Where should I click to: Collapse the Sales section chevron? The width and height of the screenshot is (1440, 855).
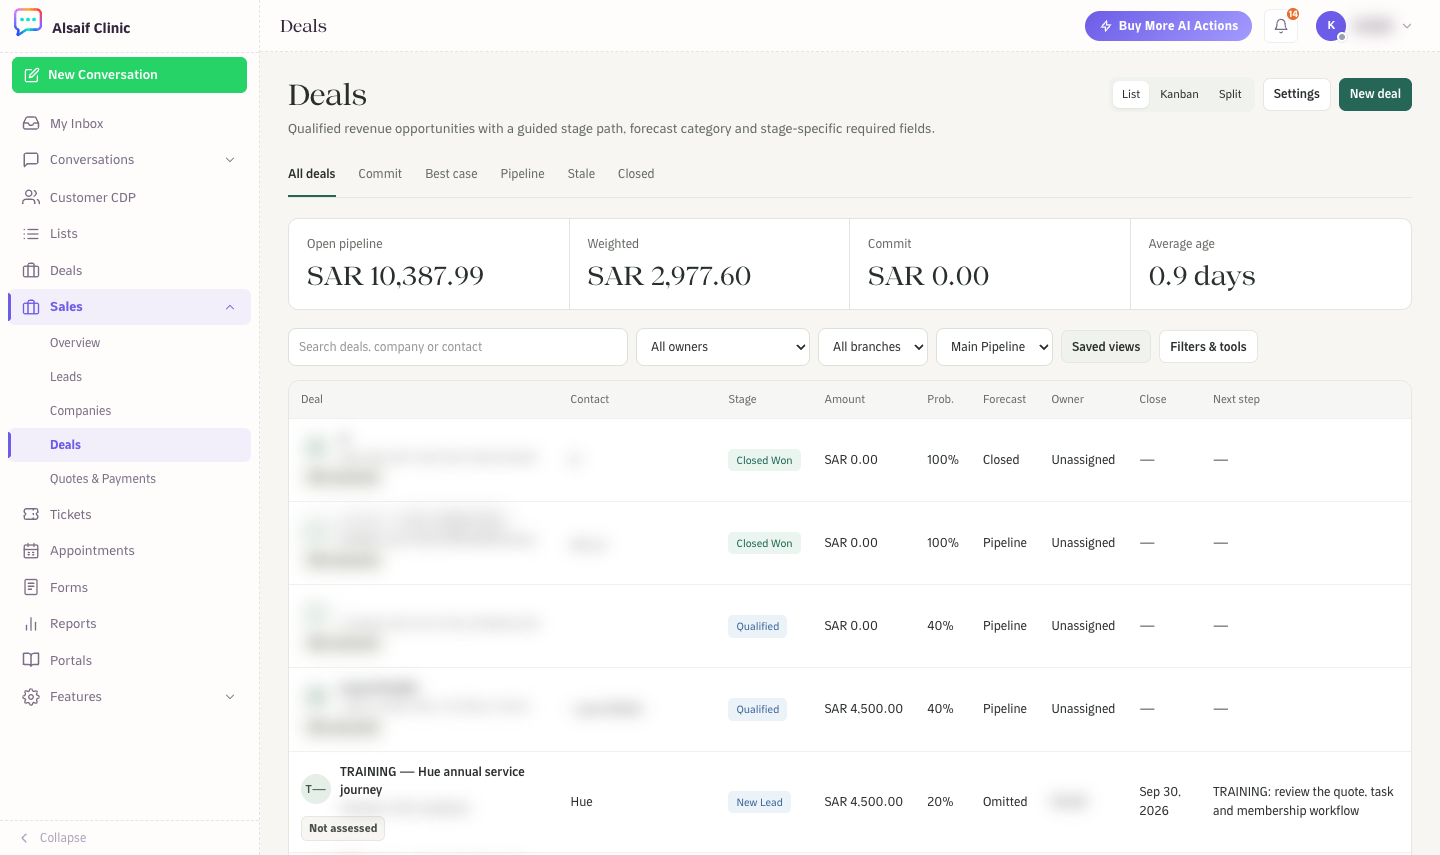pyautogui.click(x=230, y=307)
